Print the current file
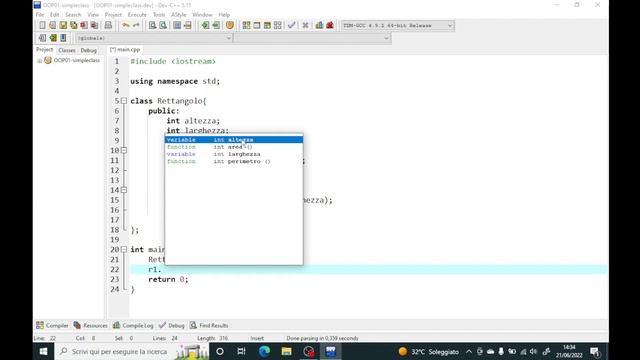This screenshot has width=640, height=360. coord(108,25)
